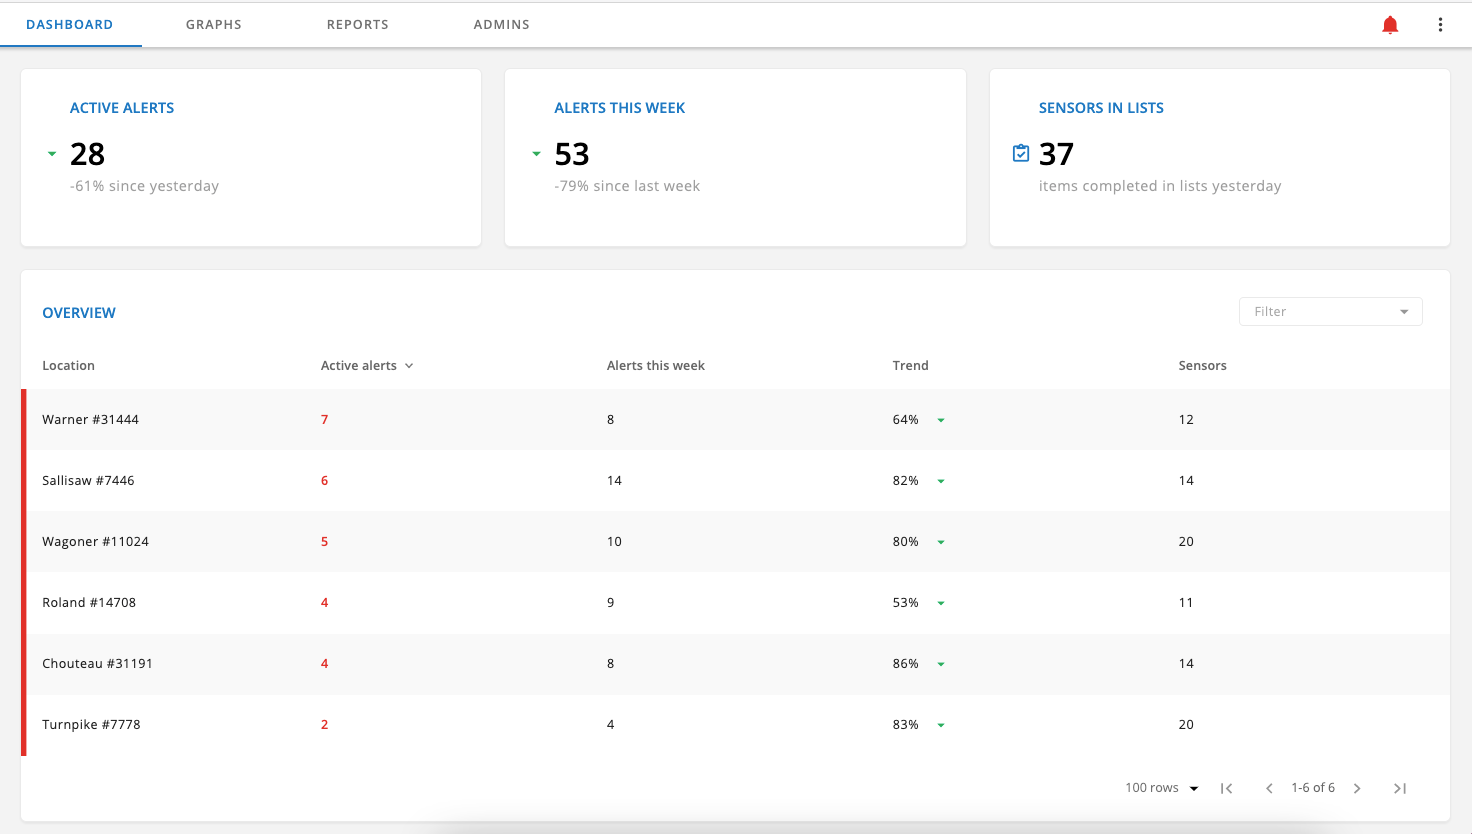Click the trend arrow in Wagoner row
This screenshot has width=1472, height=834.
coord(941,542)
